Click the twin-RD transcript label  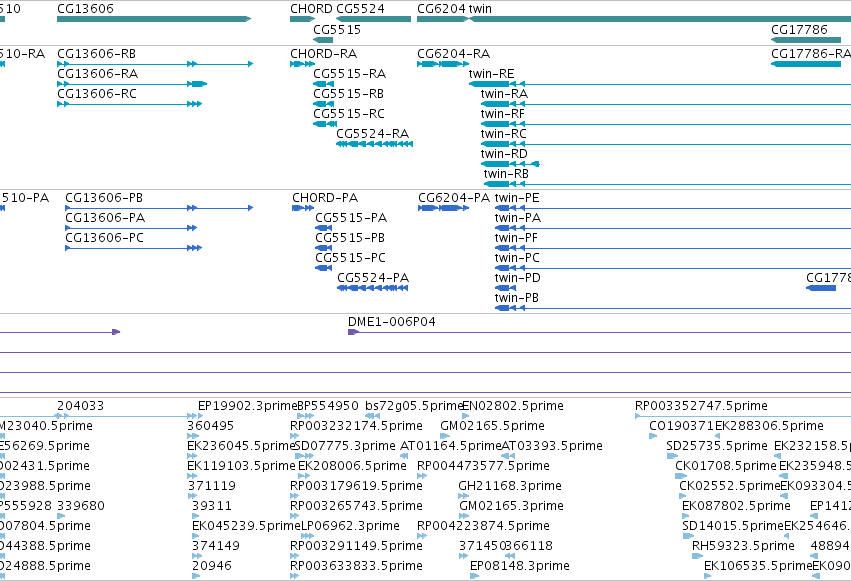pyautogui.click(x=504, y=154)
